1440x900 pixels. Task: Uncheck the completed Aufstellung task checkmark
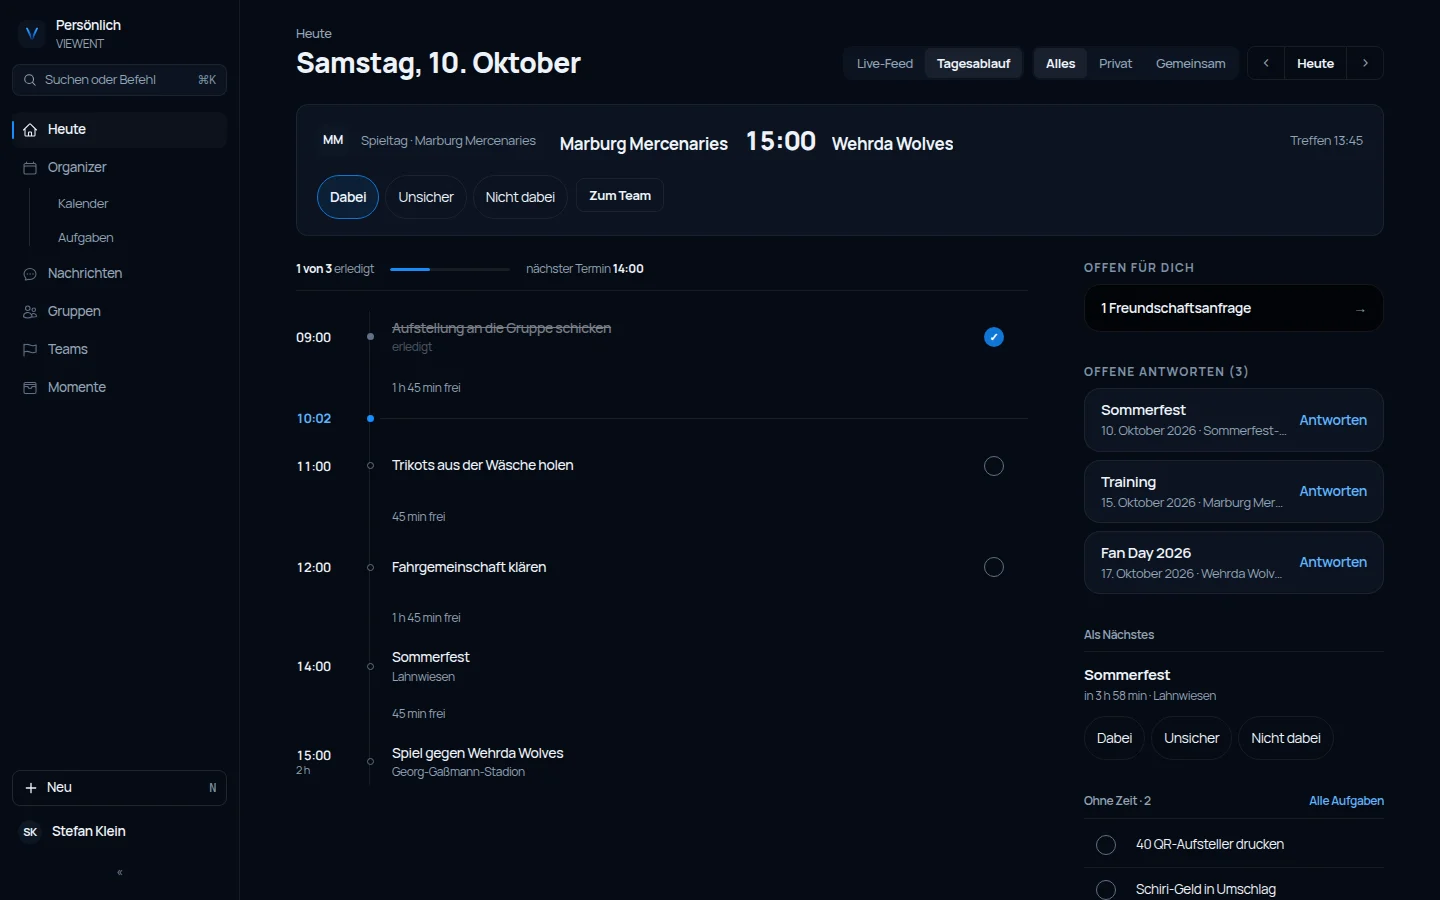[994, 337]
